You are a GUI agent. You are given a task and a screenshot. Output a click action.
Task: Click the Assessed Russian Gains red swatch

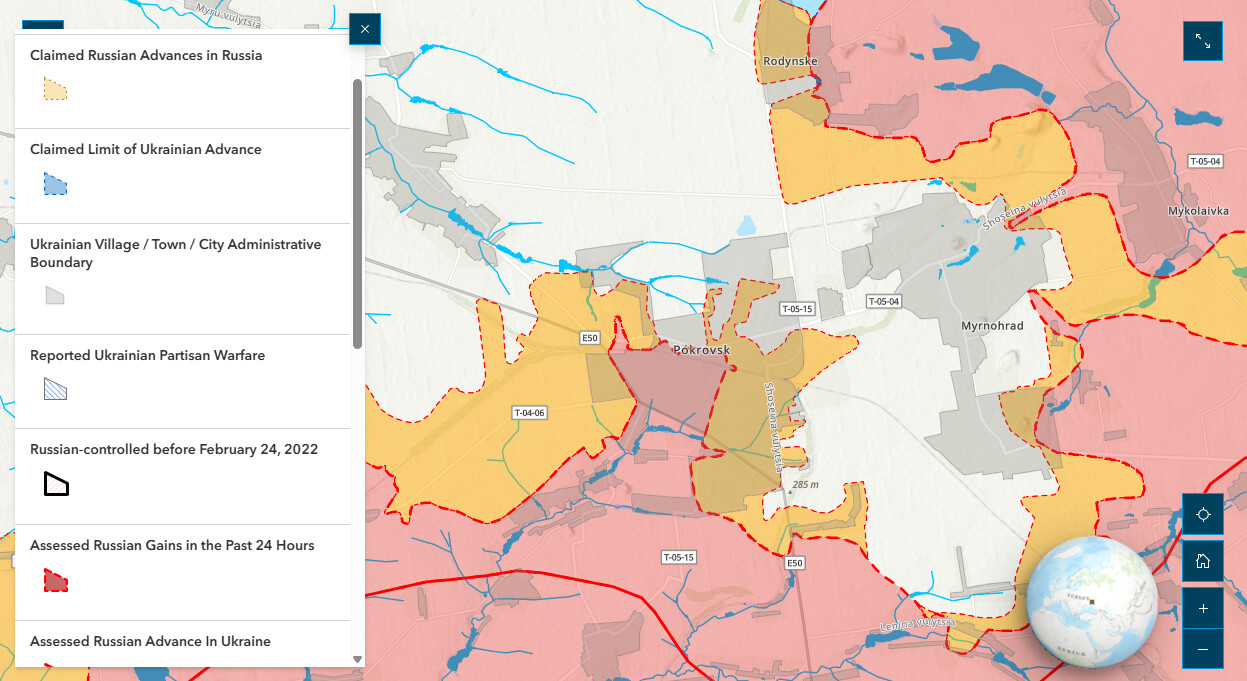pyautogui.click(x=55, y=580)
